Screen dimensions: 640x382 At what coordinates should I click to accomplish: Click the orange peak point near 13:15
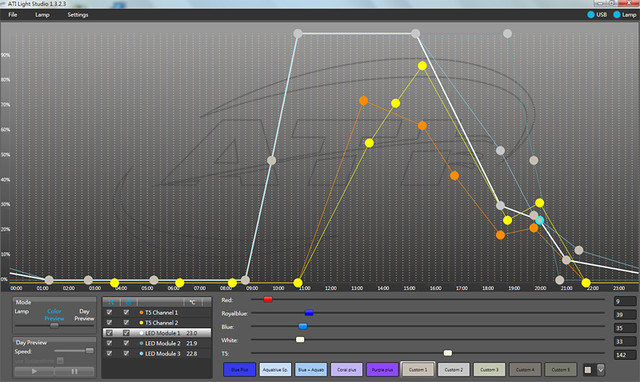coord(363,100)
